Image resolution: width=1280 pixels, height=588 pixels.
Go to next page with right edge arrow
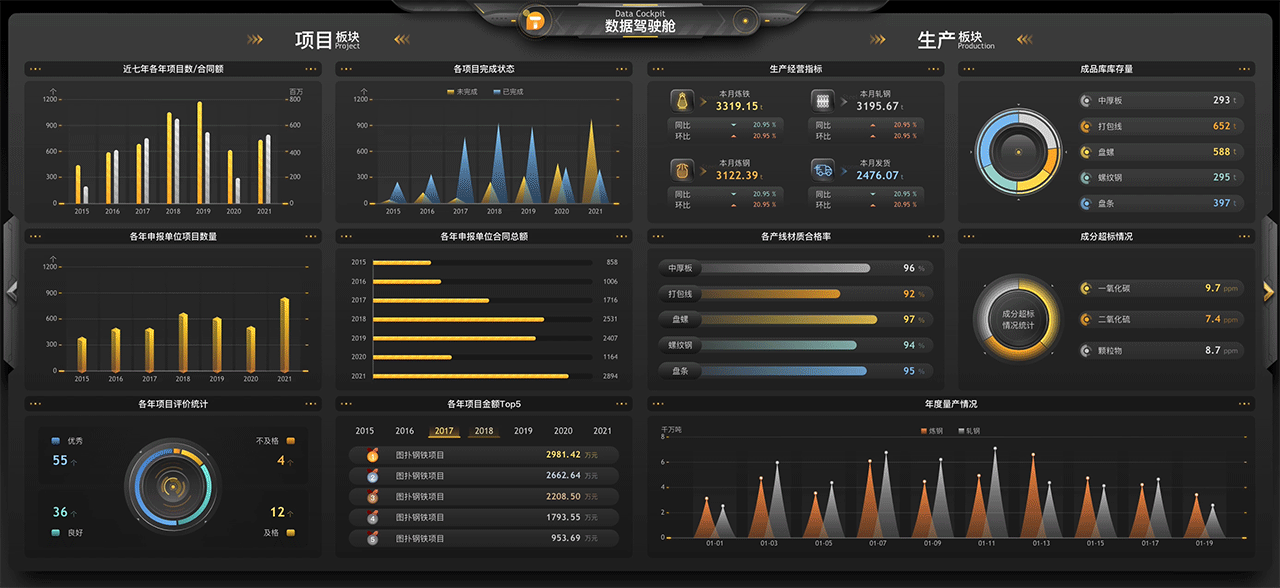click(1268, 291)
